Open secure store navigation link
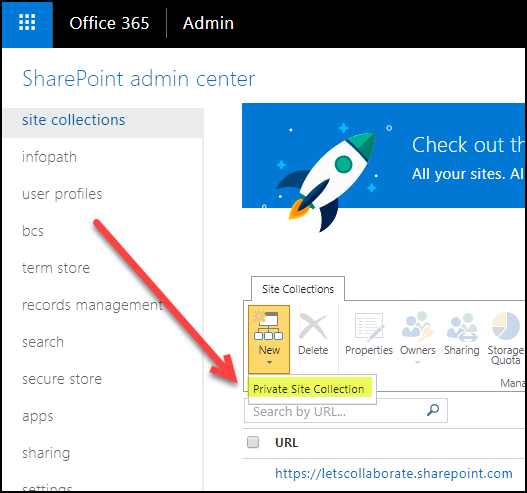 tap(62, 379)
